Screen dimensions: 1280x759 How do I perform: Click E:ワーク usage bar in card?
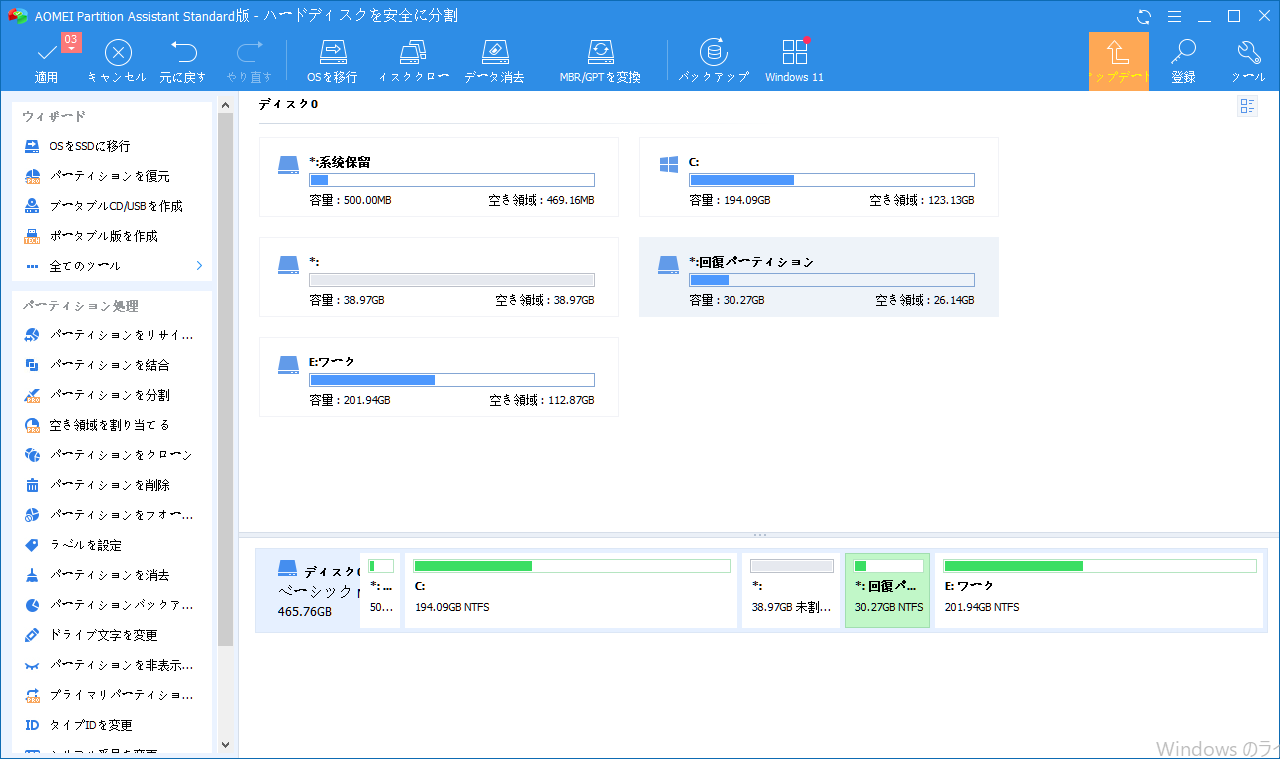pyautogui.click(x=452, y=380)
